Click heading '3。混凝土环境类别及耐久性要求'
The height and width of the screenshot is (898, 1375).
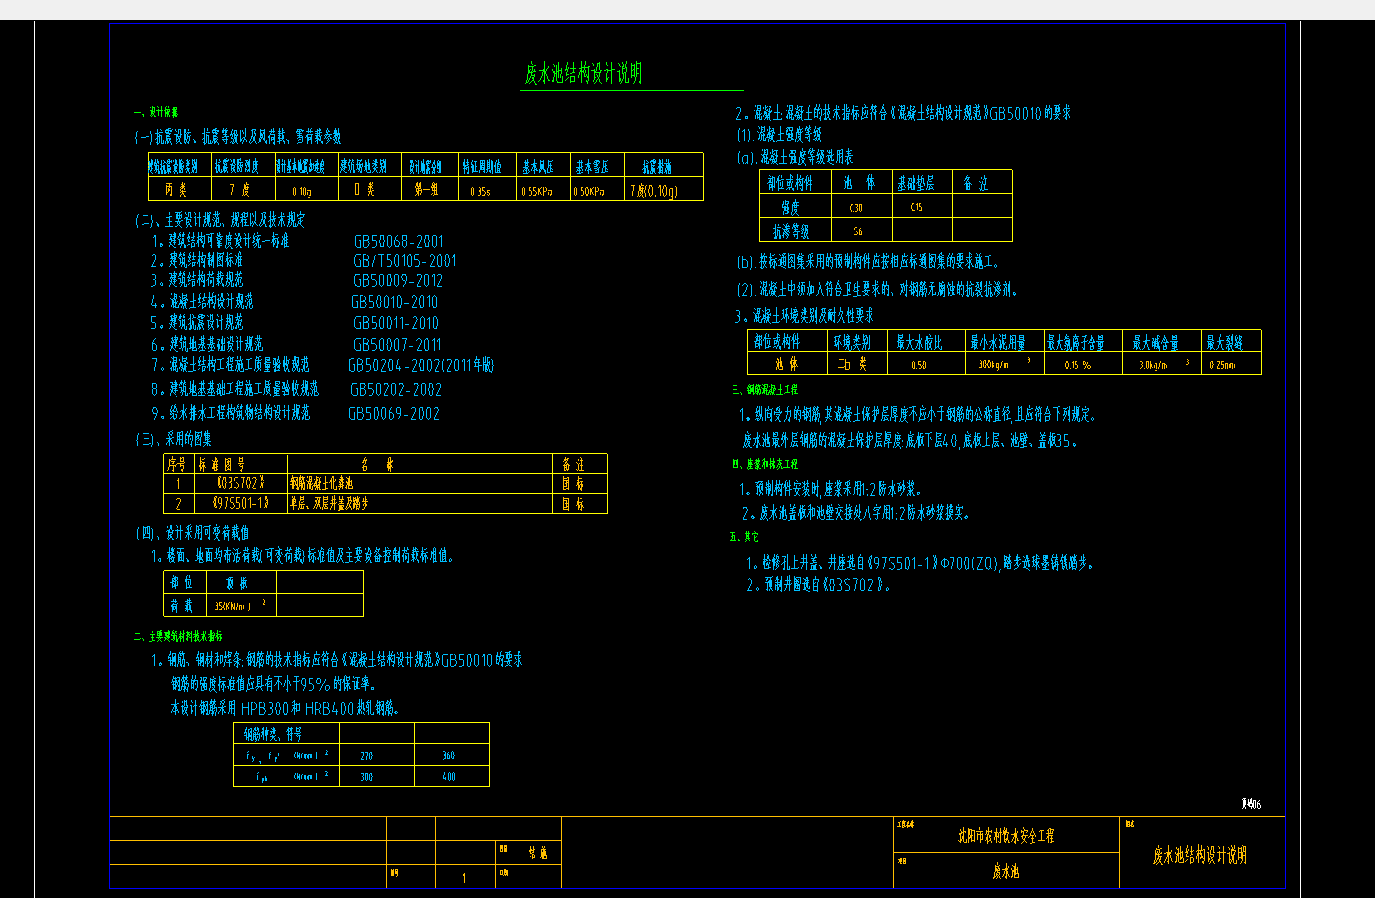tap(804, 316)
